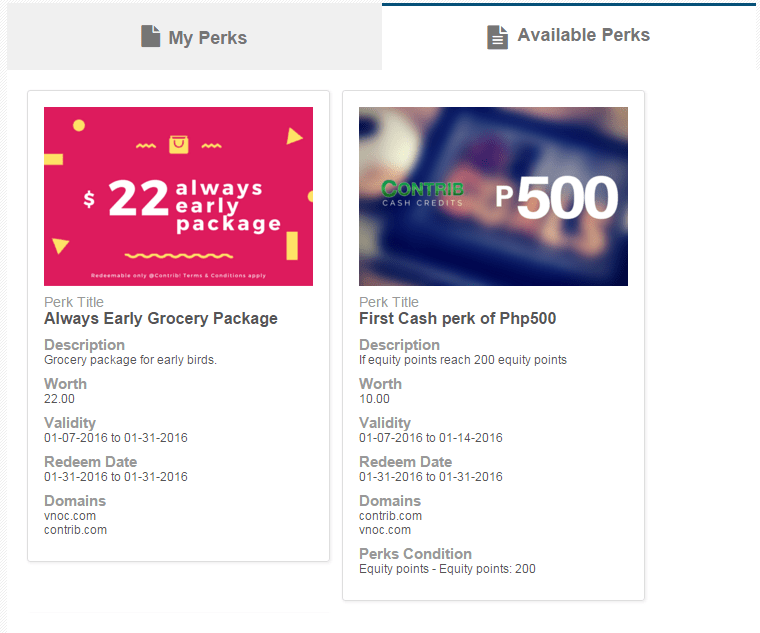760x633 pixels.
Task: Click the shopping bag icon on pink banner
Action: 178,144
